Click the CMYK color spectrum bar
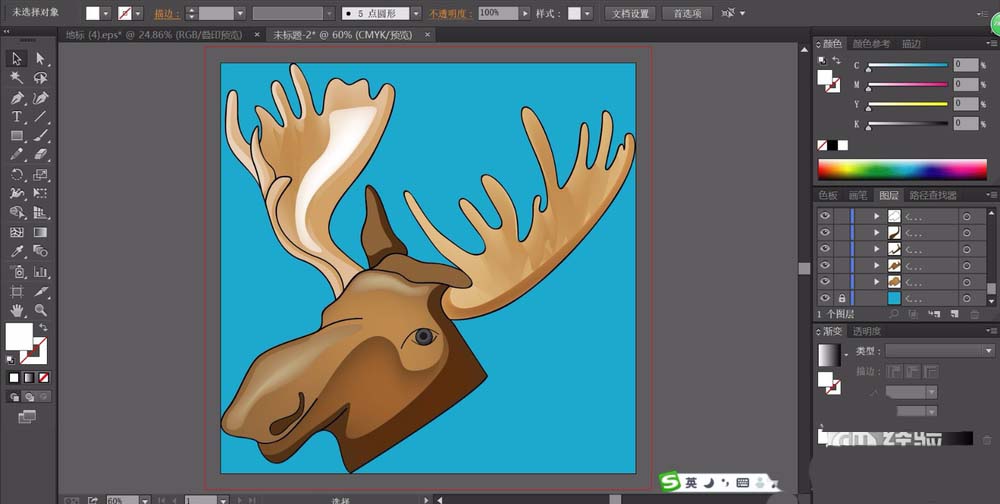The image size is (1000, 504). [x=903, y=169]
